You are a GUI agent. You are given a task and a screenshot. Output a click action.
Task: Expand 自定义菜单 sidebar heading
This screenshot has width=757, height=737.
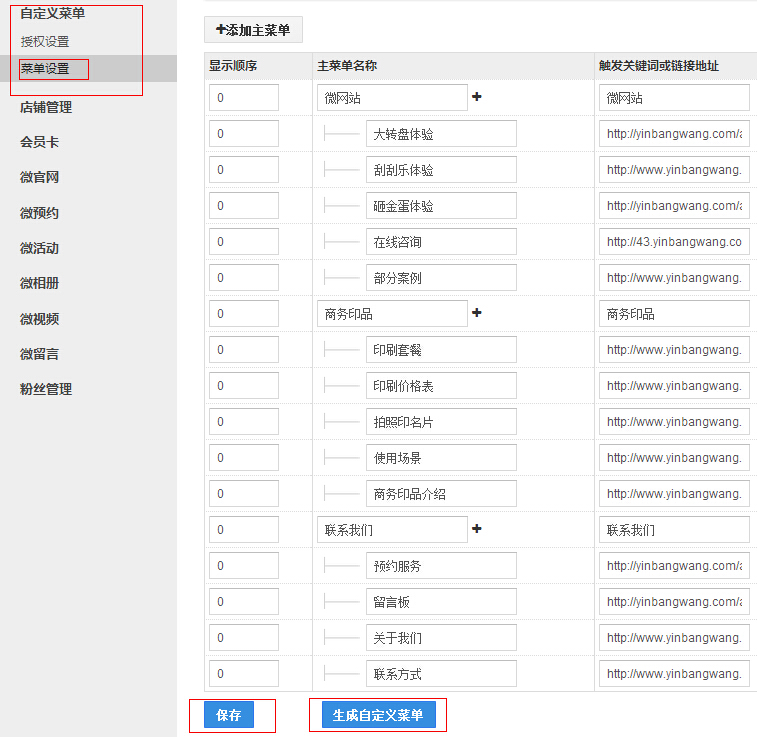tap(52, 13)
